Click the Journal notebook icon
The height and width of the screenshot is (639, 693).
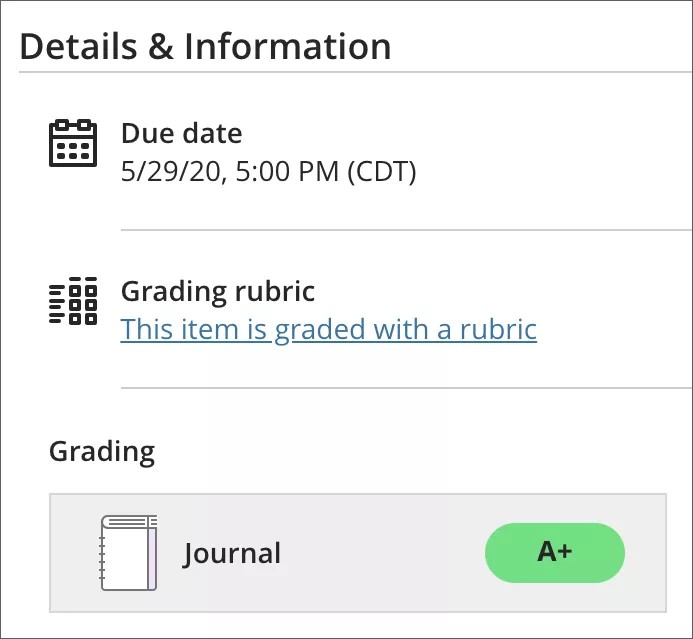click(129, 552)
